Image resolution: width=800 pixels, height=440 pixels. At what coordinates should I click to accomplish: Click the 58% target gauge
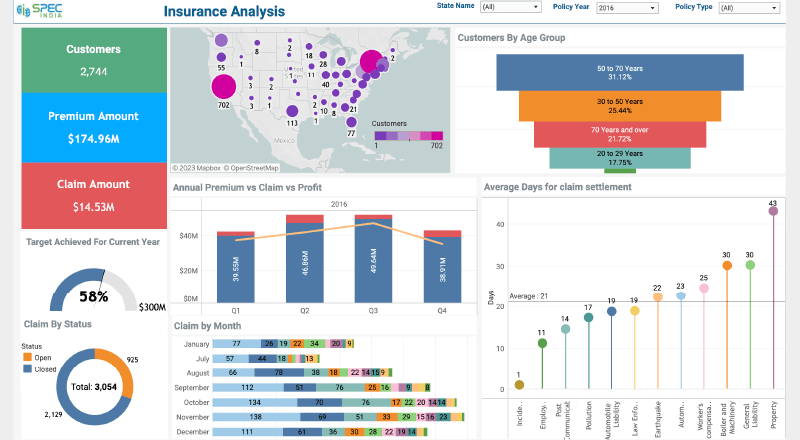point(93,289)
